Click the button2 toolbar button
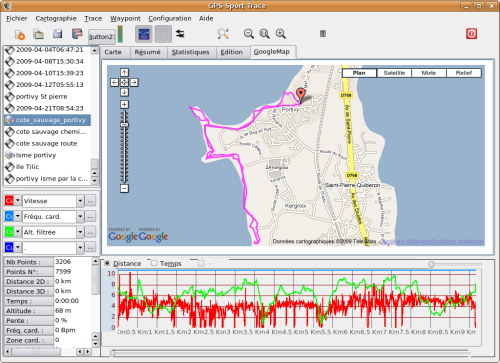This screenshot has height=363, width=500. pyautogui.click(x=102, y=37)
